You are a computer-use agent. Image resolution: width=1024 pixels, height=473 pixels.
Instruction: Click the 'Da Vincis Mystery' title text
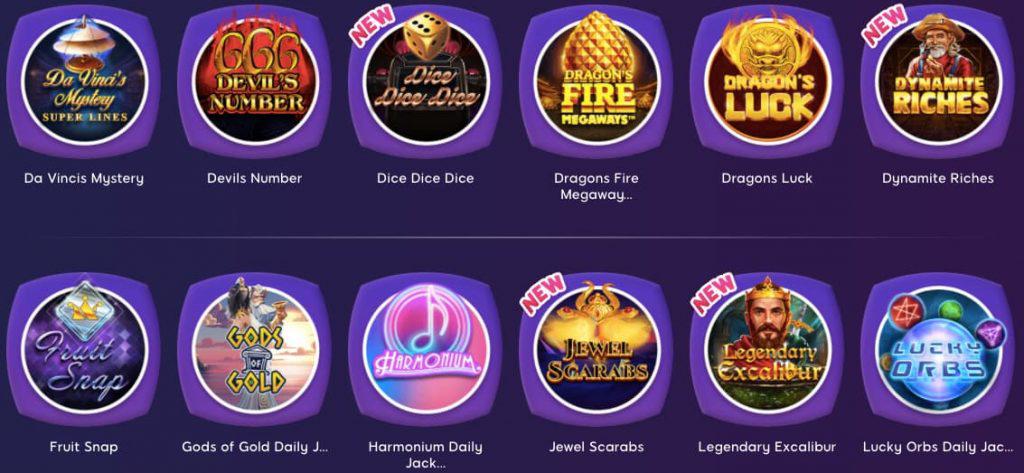pyautogui.click(x=84, y=178)
